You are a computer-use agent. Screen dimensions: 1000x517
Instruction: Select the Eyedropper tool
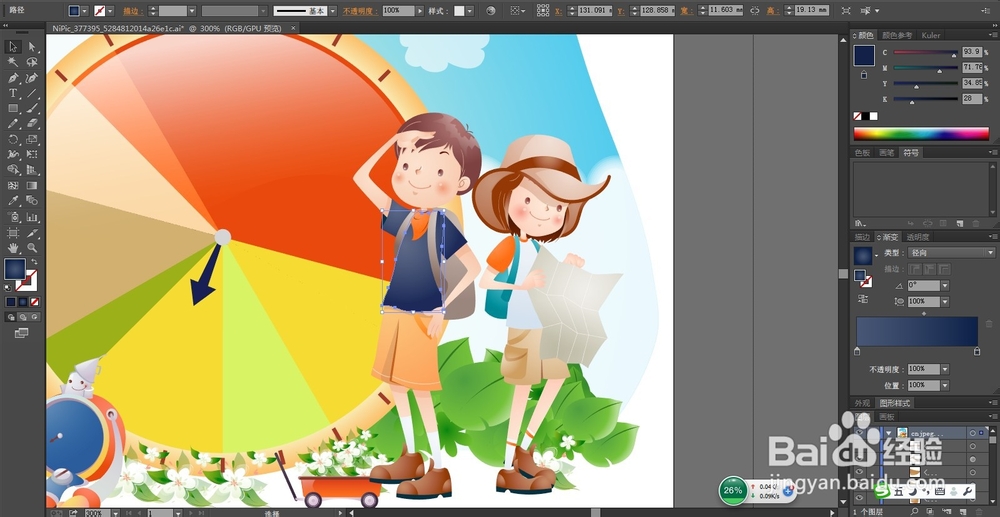click(x=13, y=201)
